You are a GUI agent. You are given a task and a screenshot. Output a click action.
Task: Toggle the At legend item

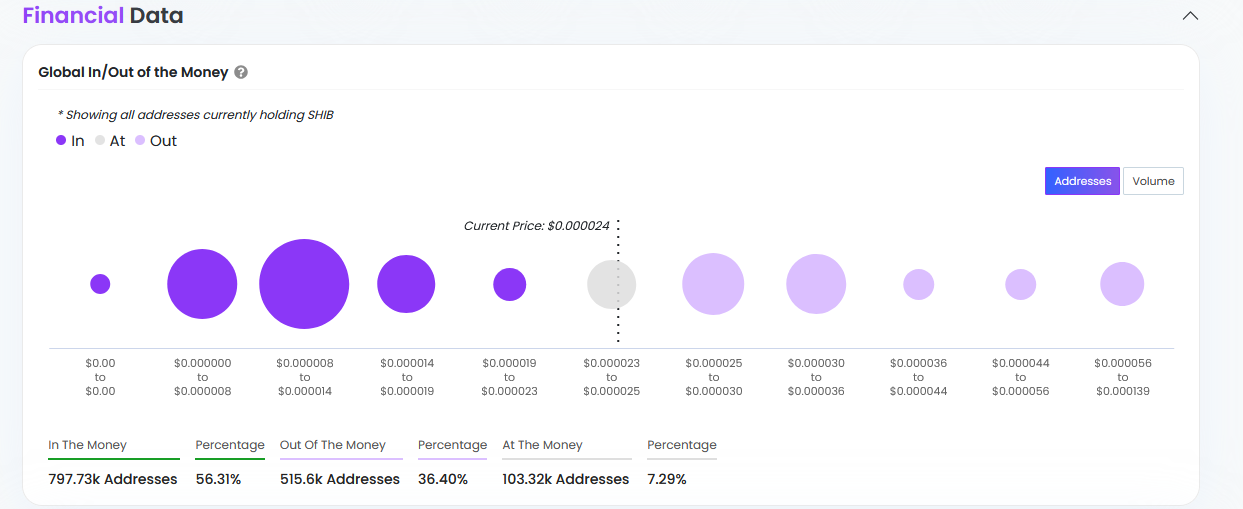point(110,141)
